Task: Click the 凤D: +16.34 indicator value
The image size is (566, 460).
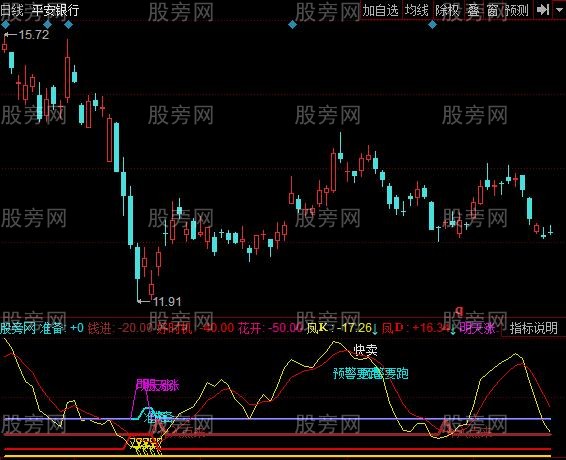Action: (417, 328)
